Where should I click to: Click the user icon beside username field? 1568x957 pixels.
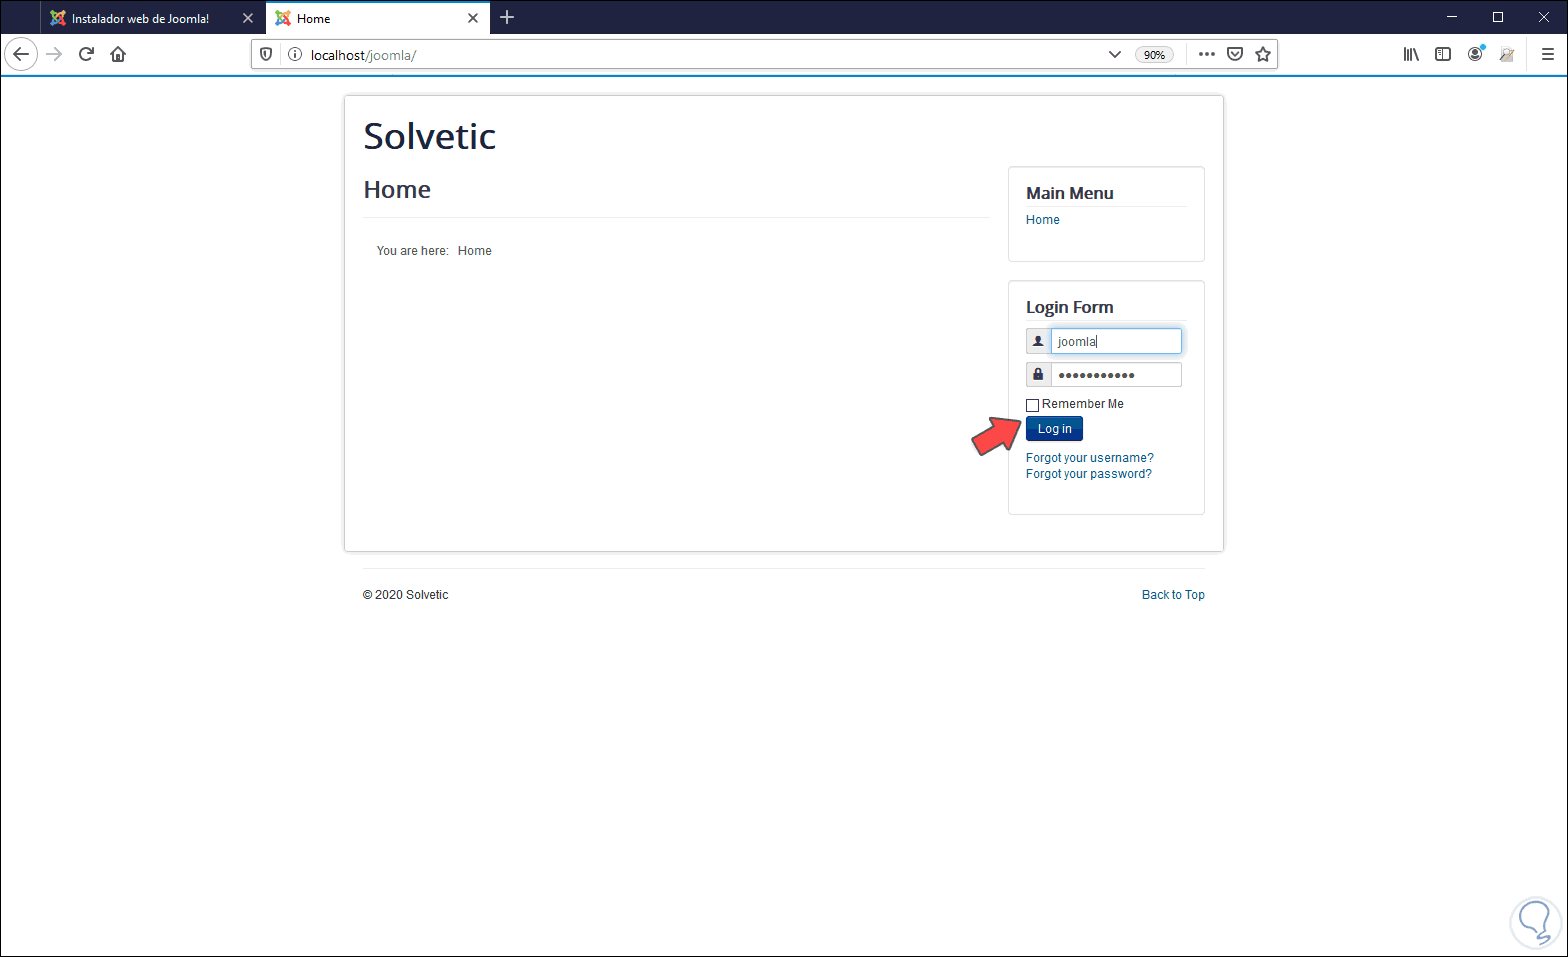point(1038,341)
